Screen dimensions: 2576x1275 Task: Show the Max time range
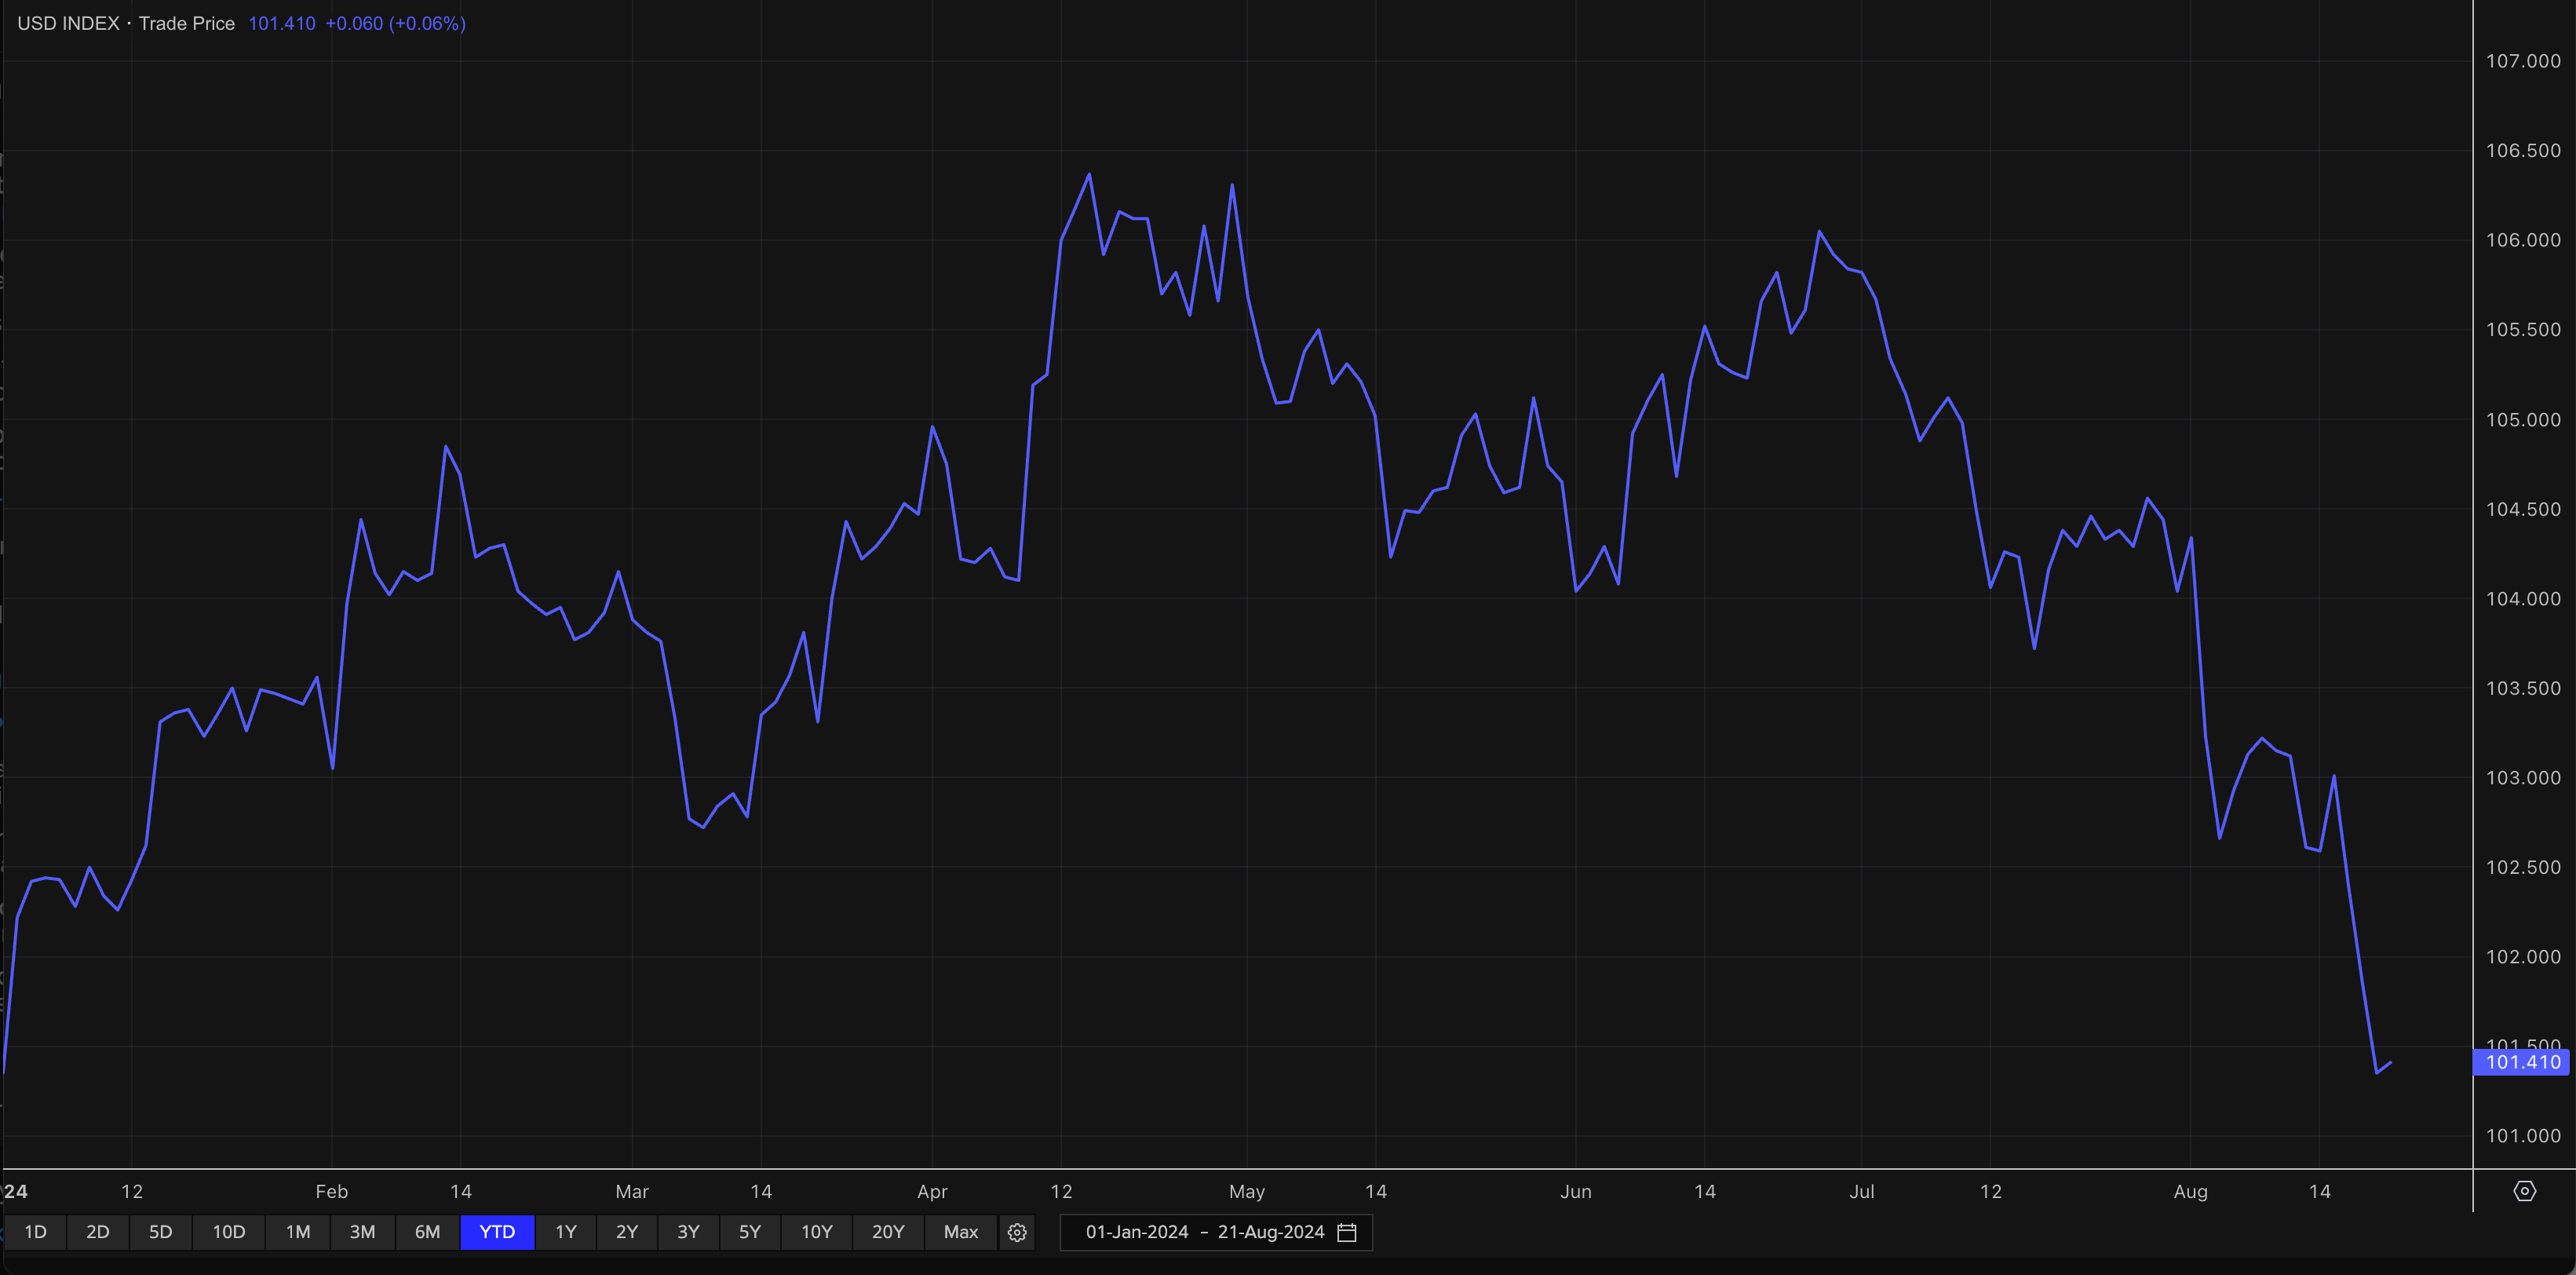click(x=961, y=1232)
